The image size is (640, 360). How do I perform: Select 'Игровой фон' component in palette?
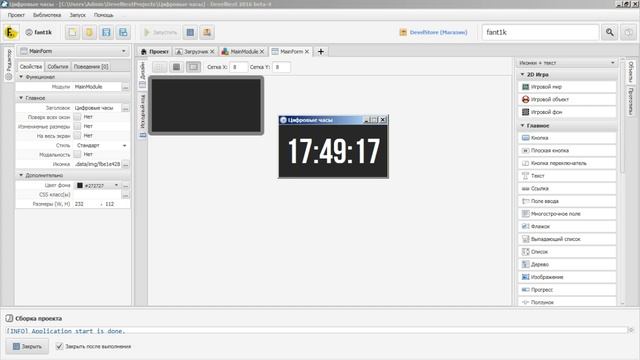tap(567, 112)
